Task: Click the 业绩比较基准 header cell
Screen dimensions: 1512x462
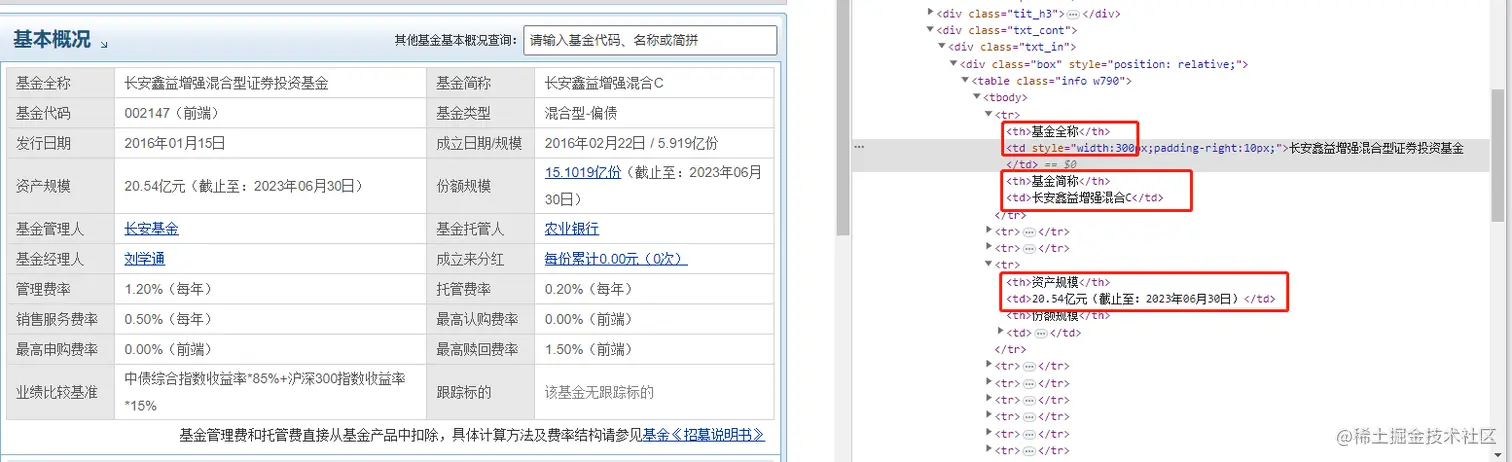Action: pyautogui.click(x=61, y=392)
